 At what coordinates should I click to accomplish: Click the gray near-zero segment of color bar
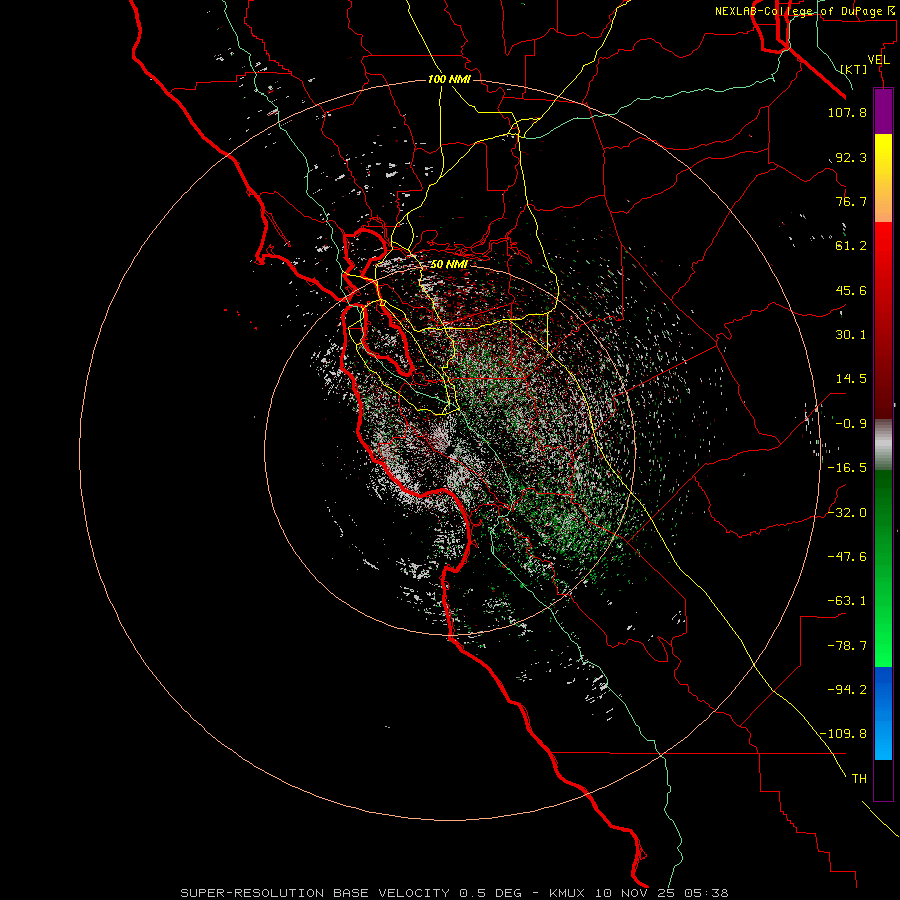(x=883, y=442)
